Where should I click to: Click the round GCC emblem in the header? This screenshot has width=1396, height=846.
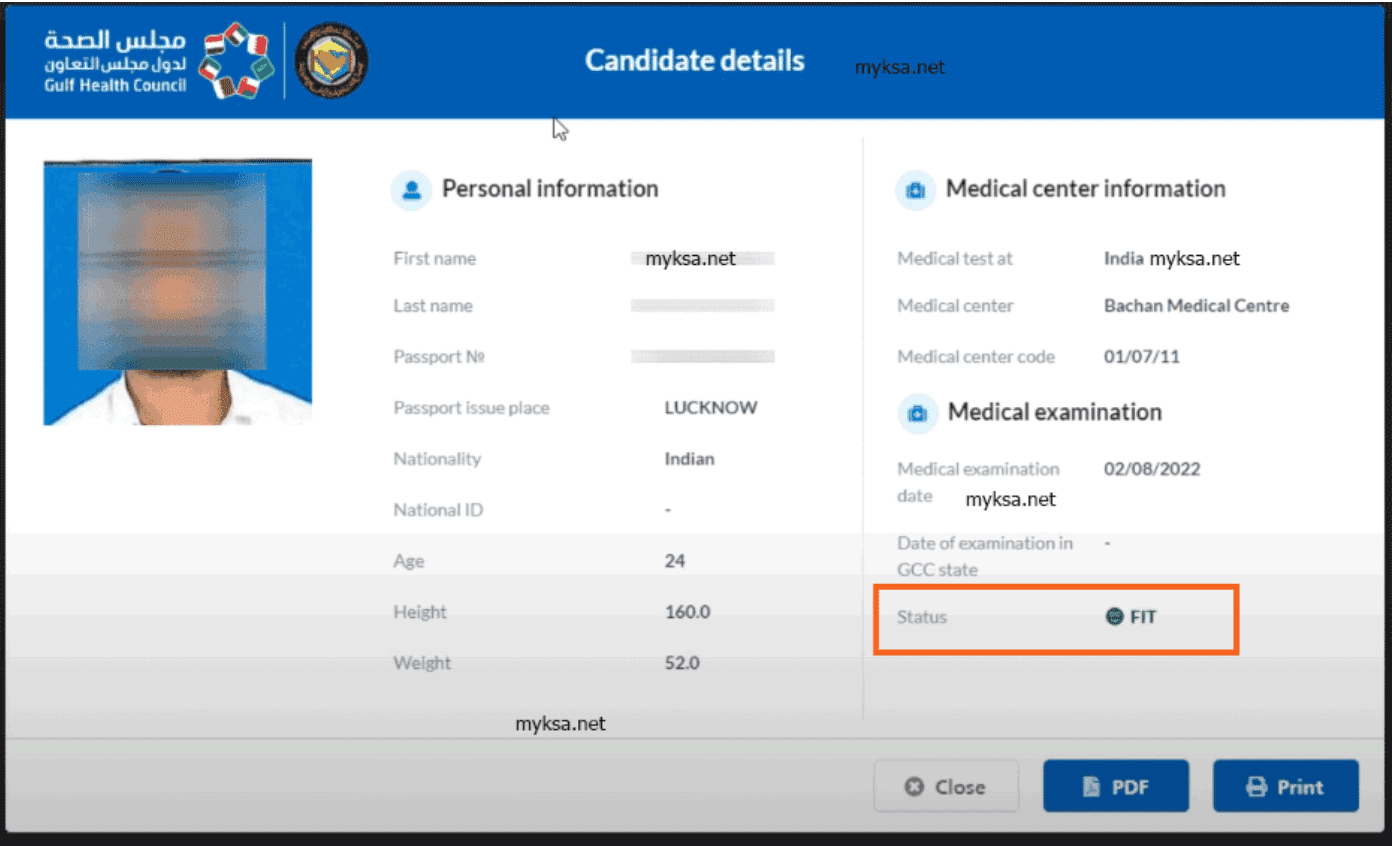coord(334,61)
